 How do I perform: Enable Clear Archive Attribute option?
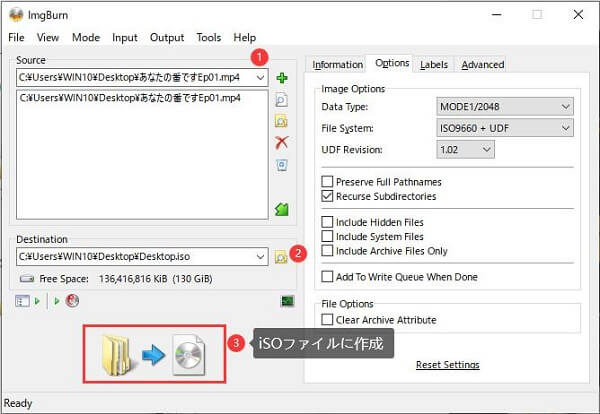coord(327,319)
